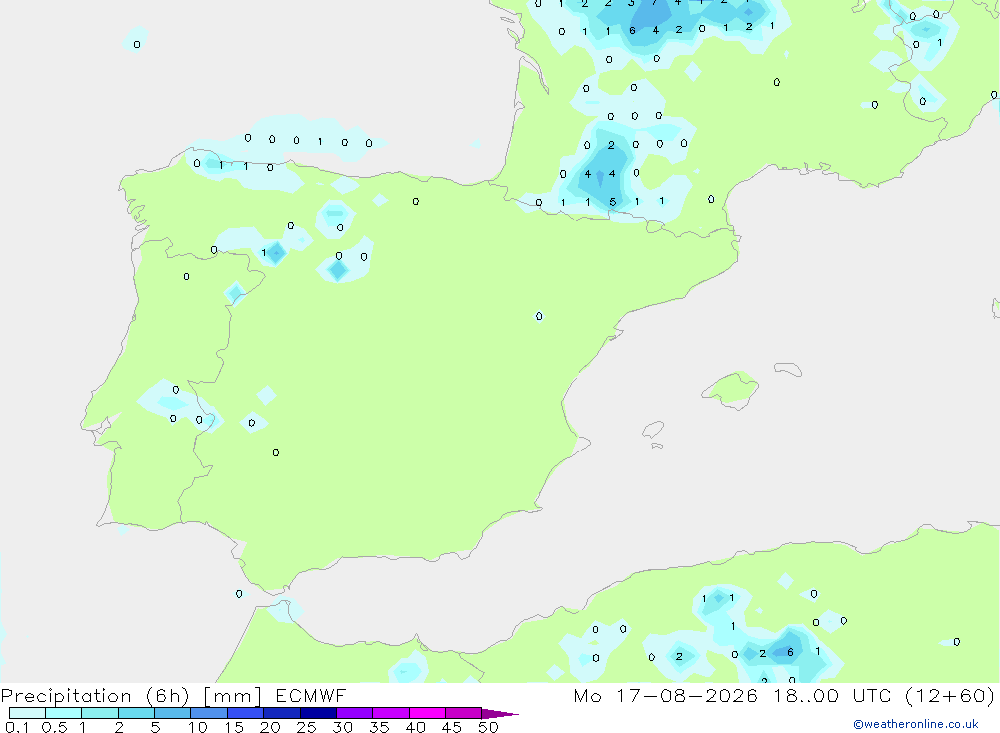Image resolution: width=1000 pixels, height=733 pixels.
Task: Click the "6" value in Algeria's rain cell
Action: tap(790, 652)
